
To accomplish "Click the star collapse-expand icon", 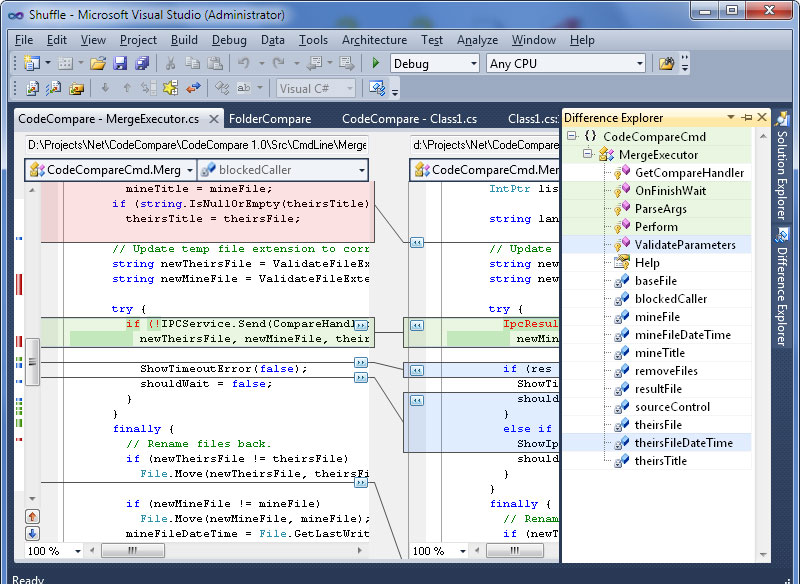I will (x=170, y=88).
